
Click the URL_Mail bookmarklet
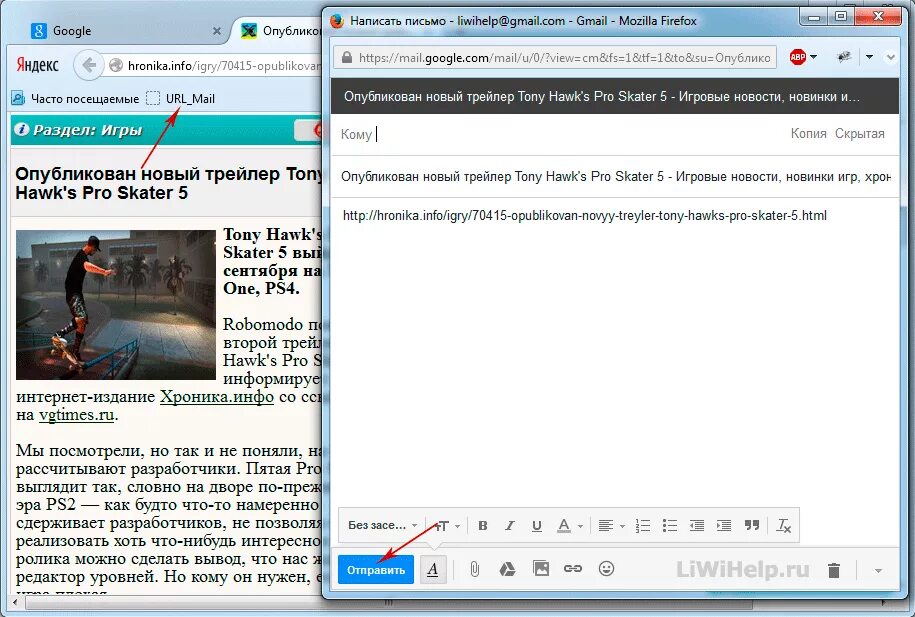tap(181, 99)
